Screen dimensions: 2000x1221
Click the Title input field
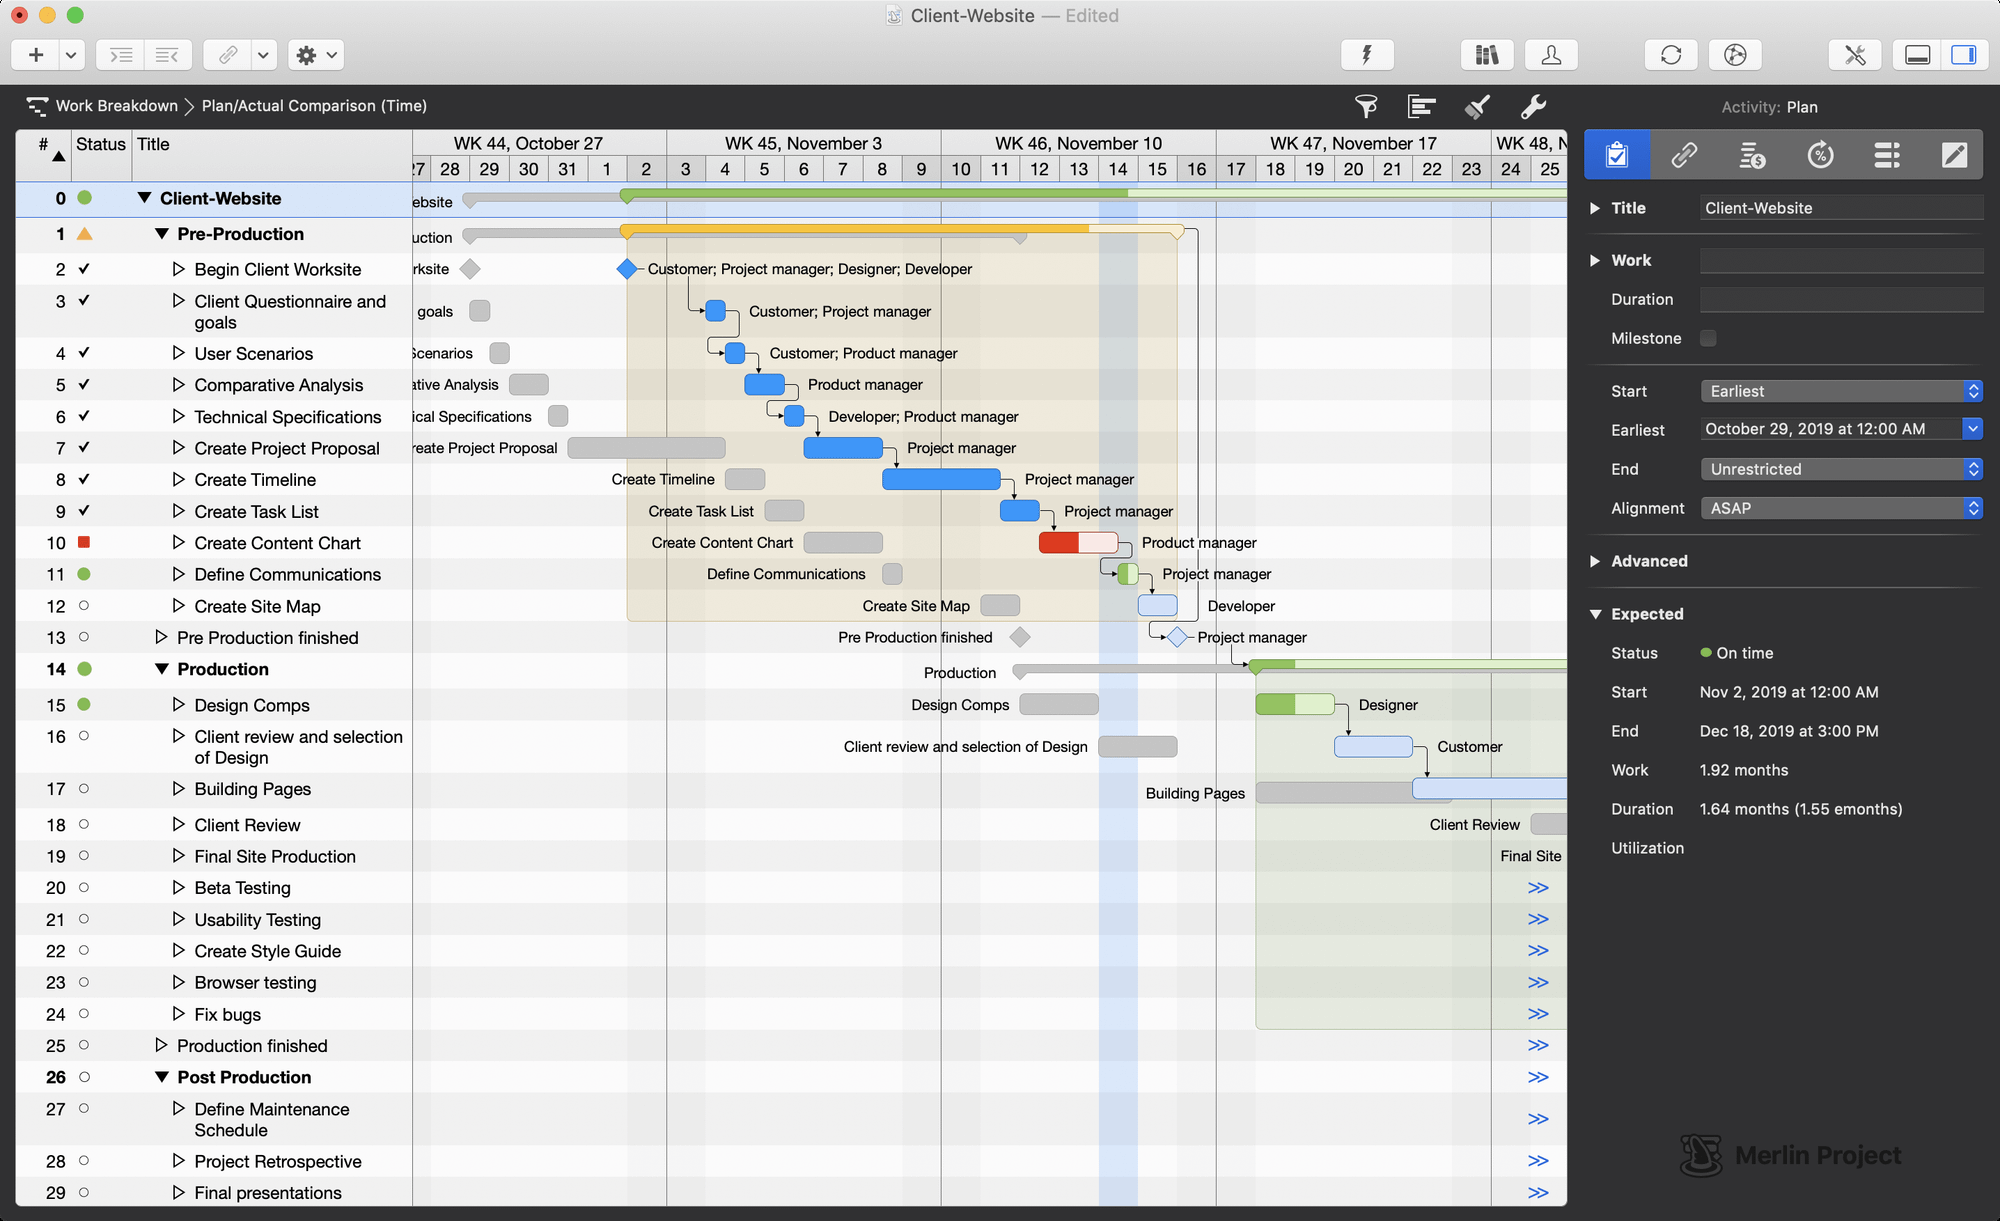click(1840, 208)
